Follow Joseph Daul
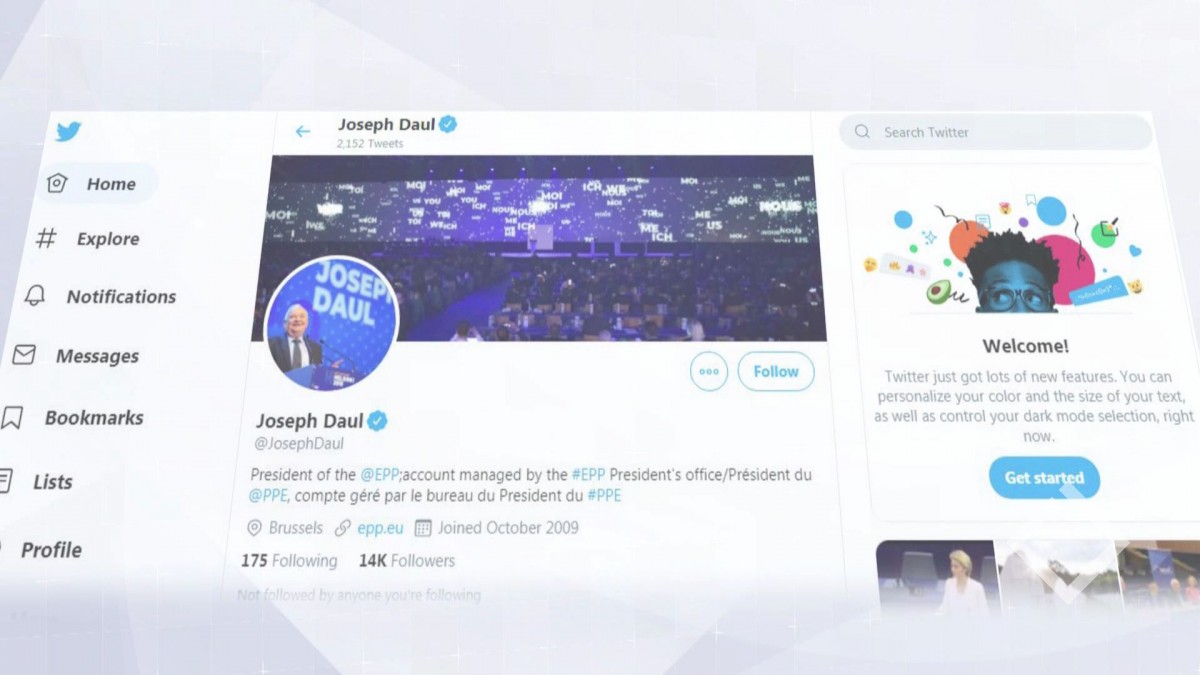 click(776, 371)
